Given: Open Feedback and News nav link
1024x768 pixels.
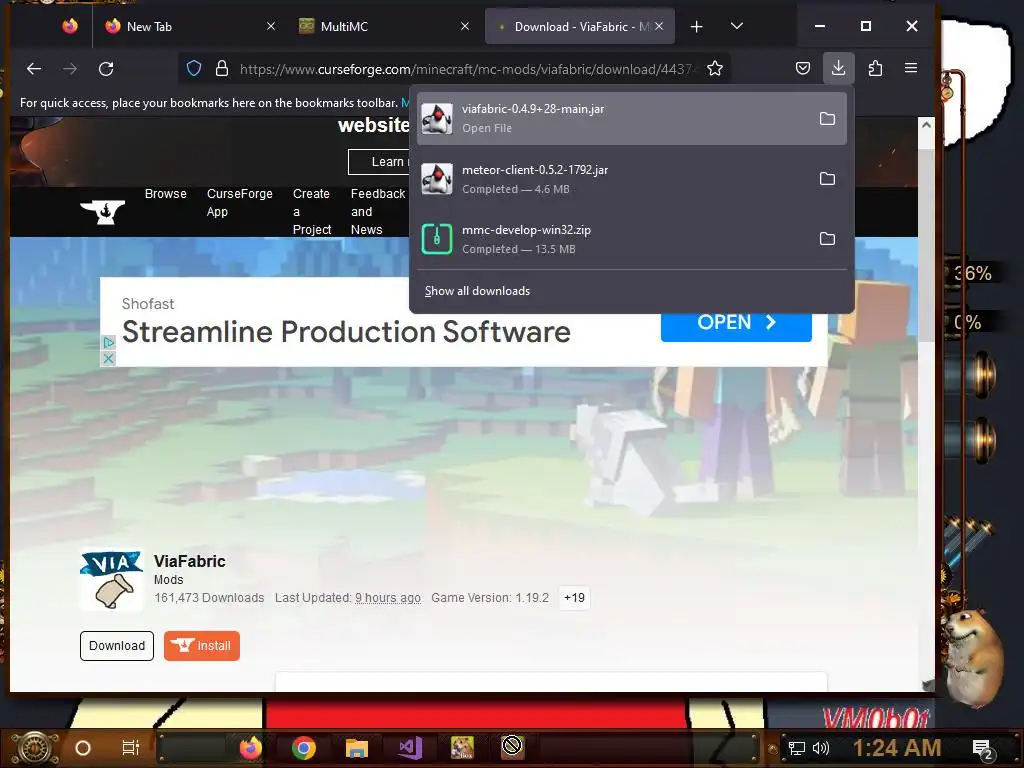Looking at the screenshot, I should click(x=378, y=212).
